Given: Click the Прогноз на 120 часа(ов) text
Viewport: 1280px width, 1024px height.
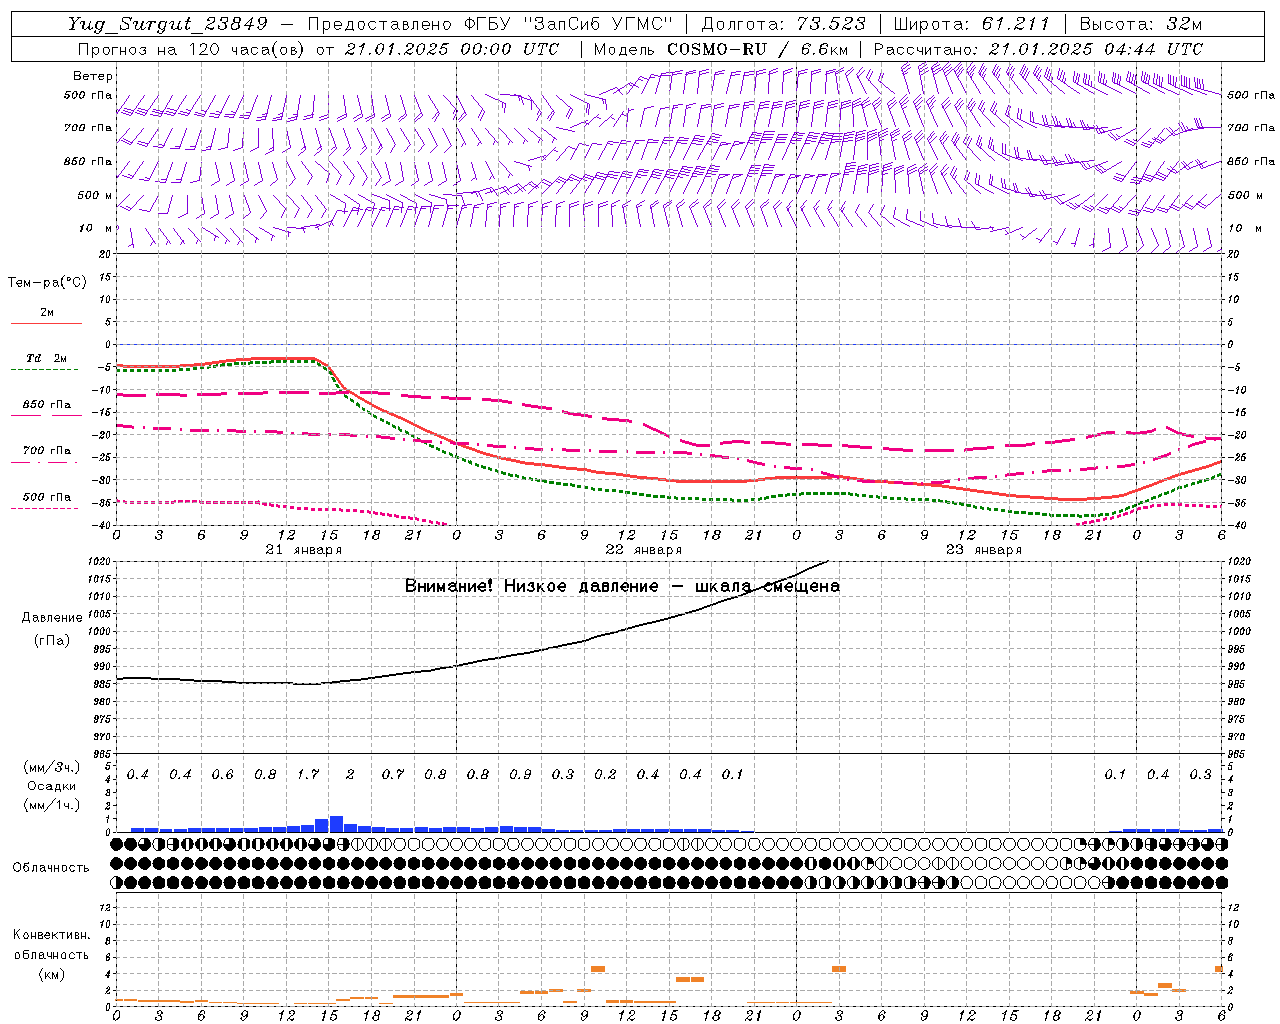Looking at the screenshot, I should (191, 49).
